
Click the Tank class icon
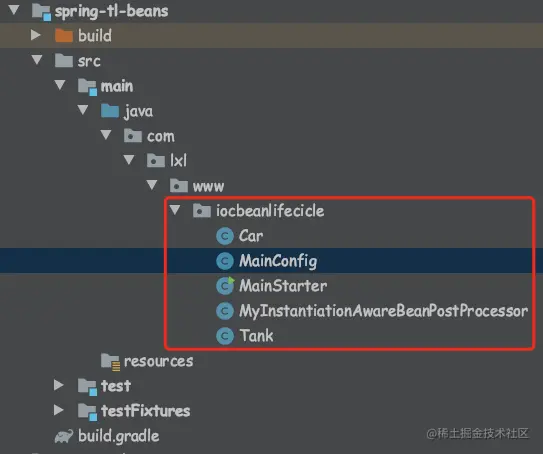225,336
